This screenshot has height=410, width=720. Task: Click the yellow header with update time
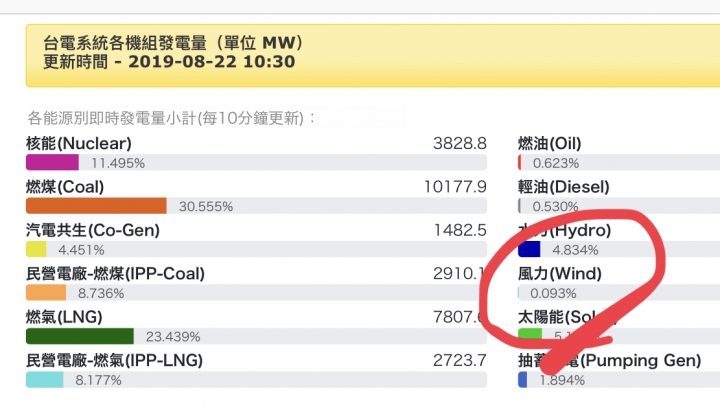coord(373,56)
